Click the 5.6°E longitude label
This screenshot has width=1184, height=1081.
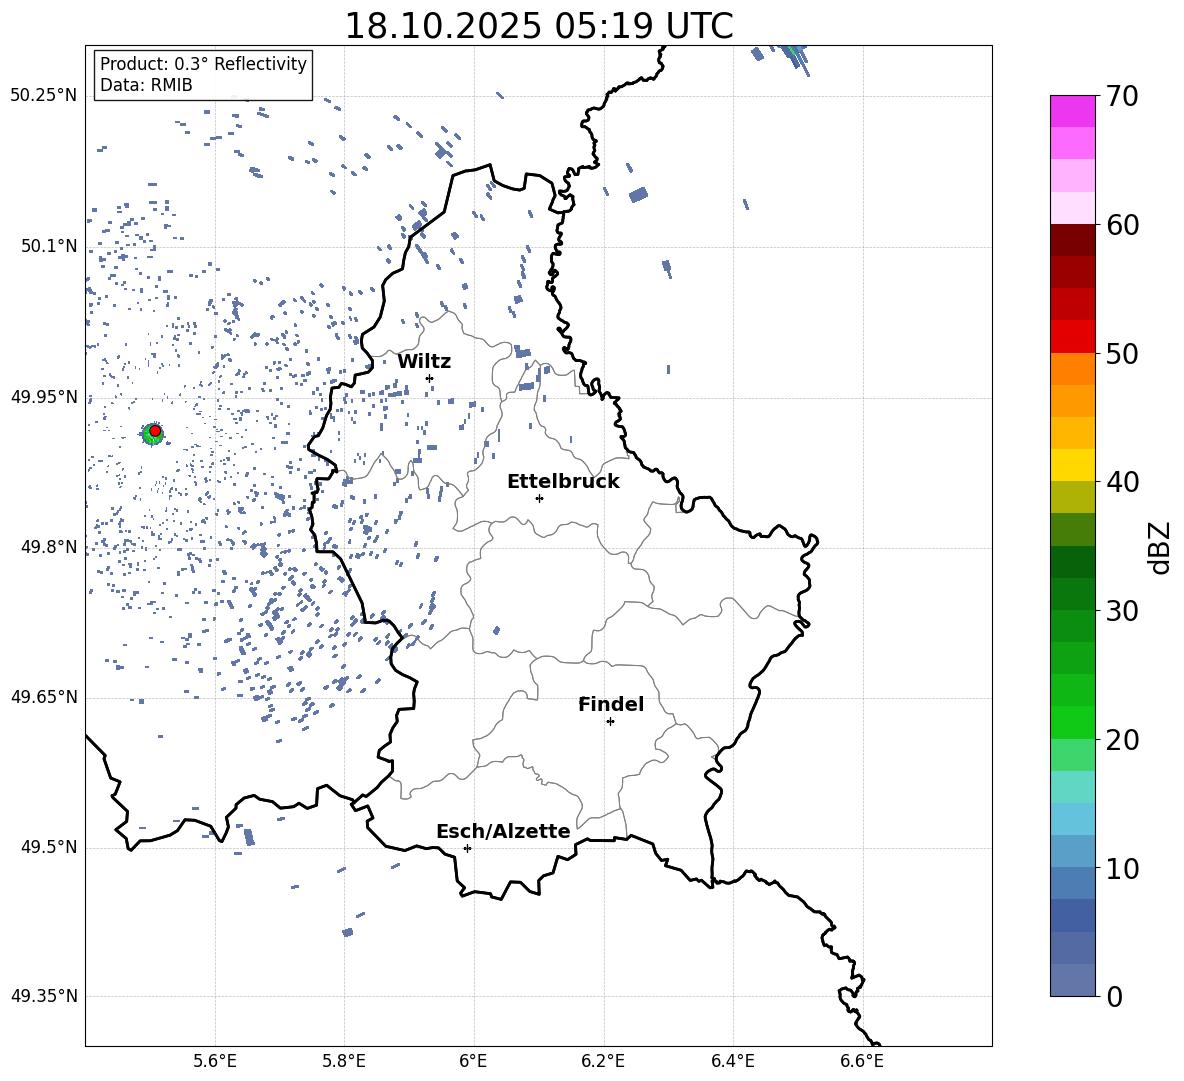214,1061
